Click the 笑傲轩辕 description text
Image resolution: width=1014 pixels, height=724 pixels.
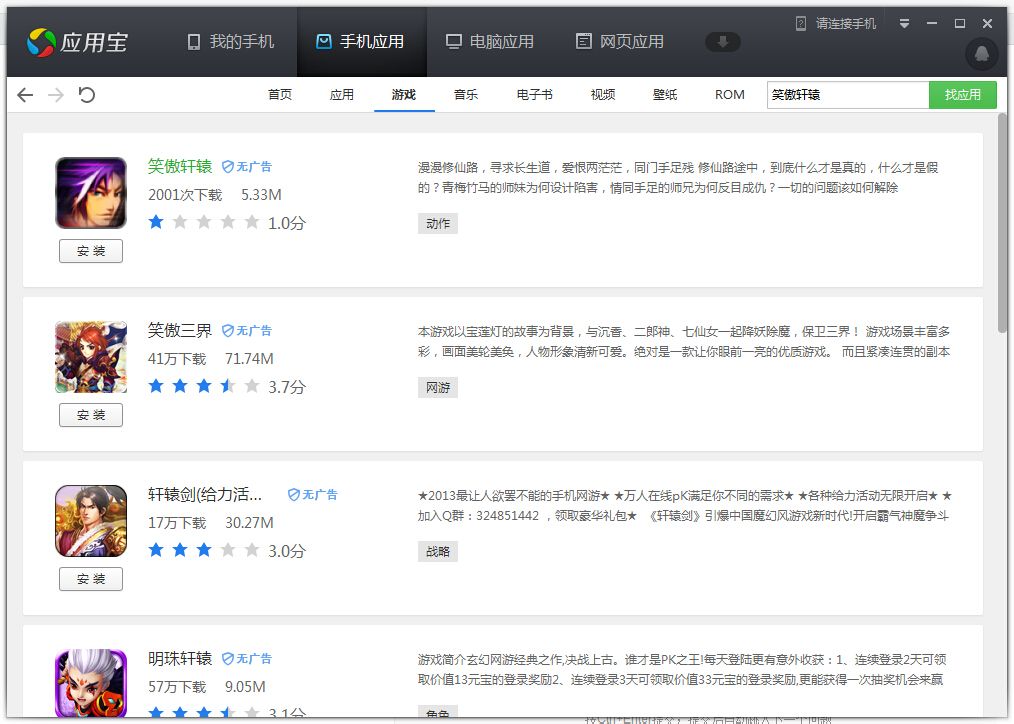coord(678,178)
